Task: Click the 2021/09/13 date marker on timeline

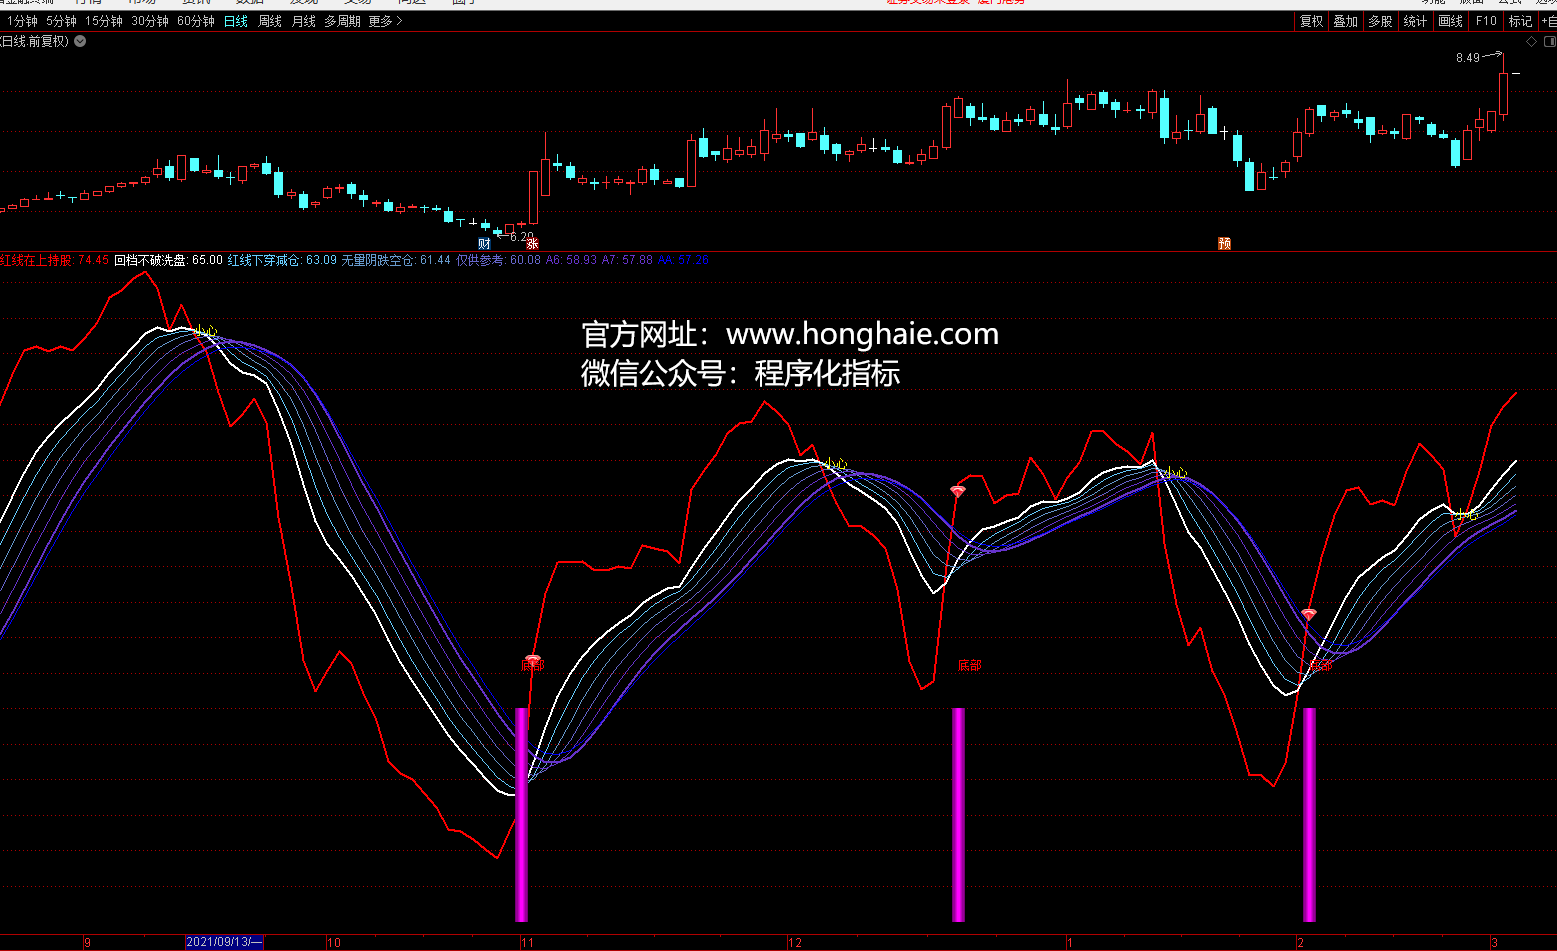Action: (224, 942)
